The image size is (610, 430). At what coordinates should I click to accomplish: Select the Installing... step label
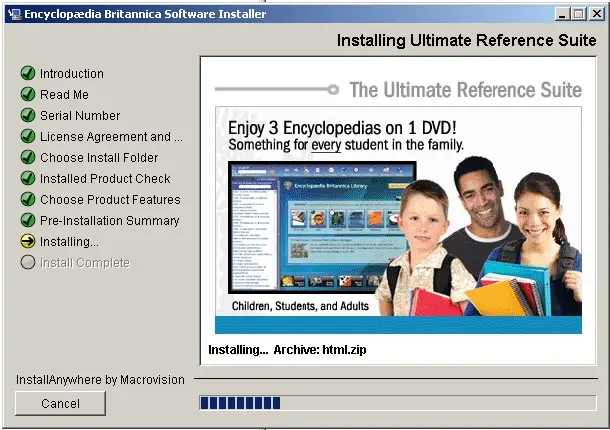69,242
